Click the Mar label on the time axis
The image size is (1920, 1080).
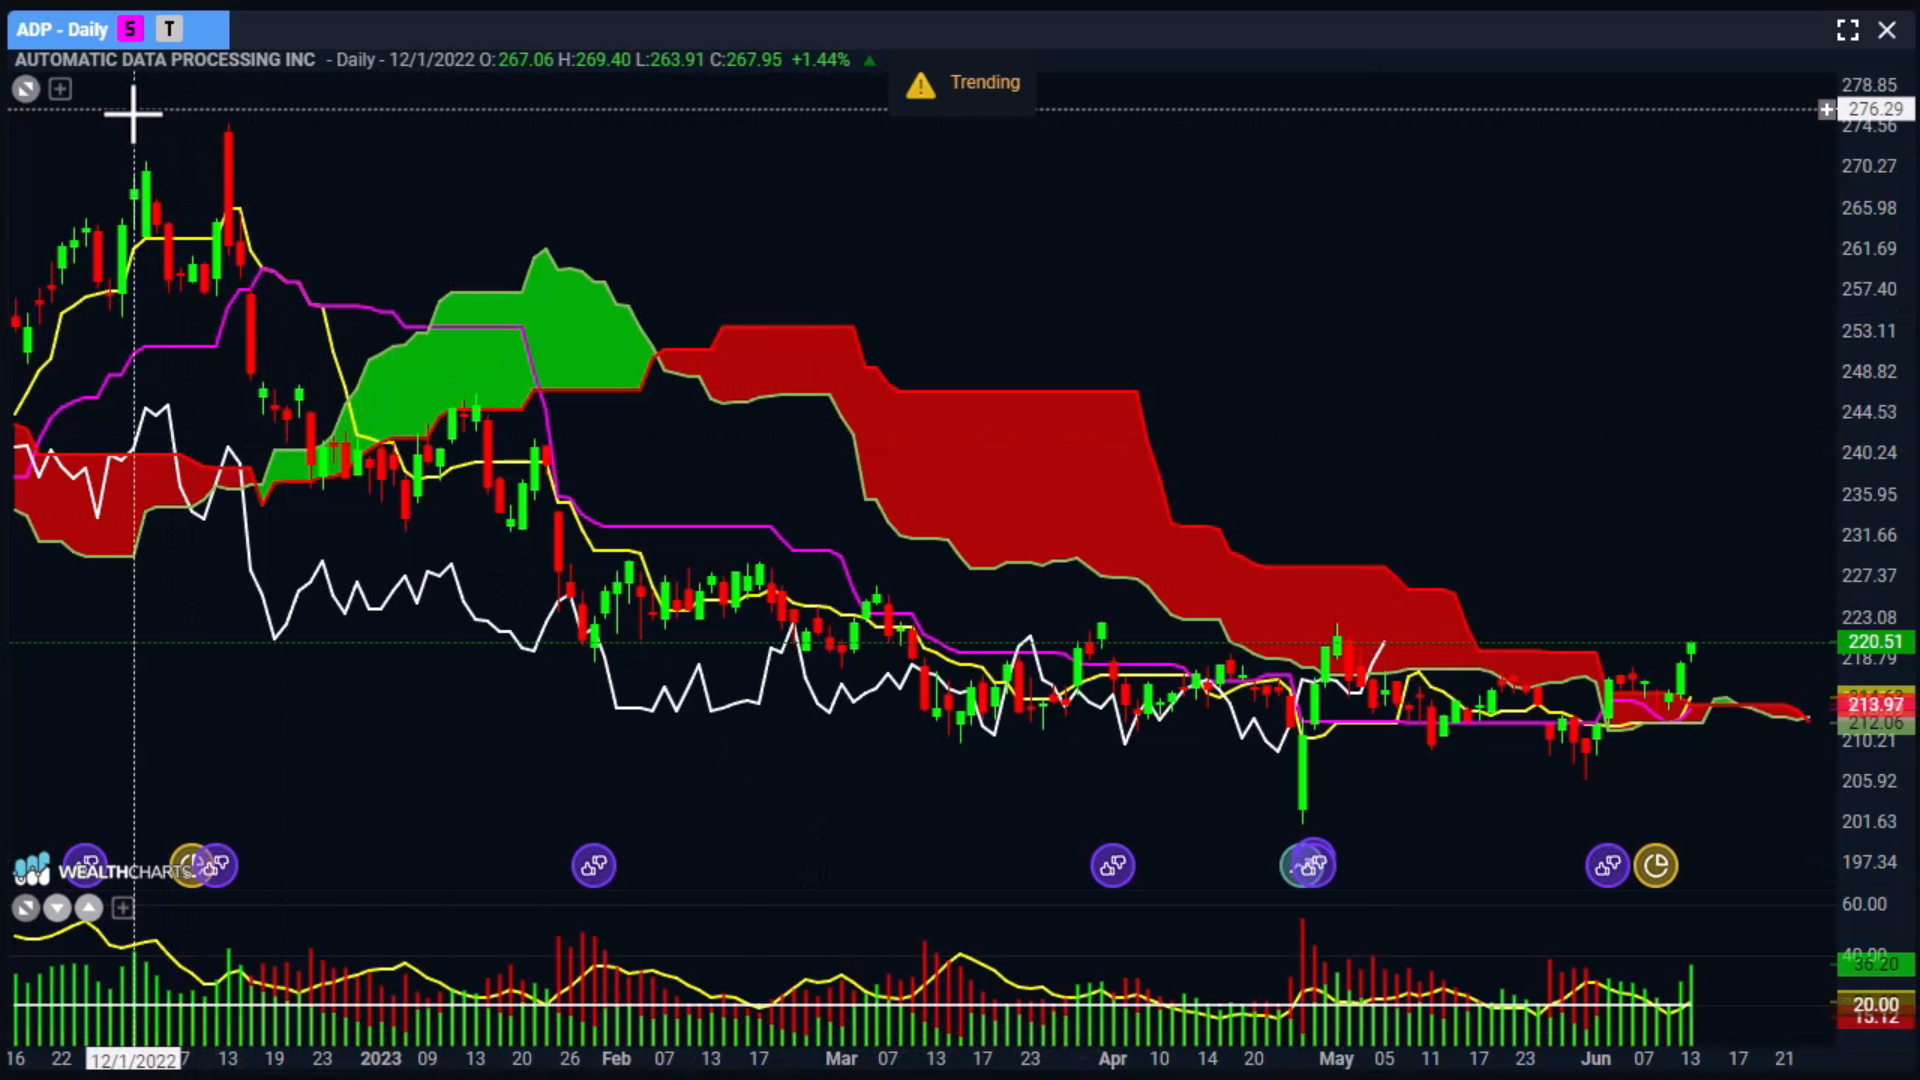click(841, 1058)
